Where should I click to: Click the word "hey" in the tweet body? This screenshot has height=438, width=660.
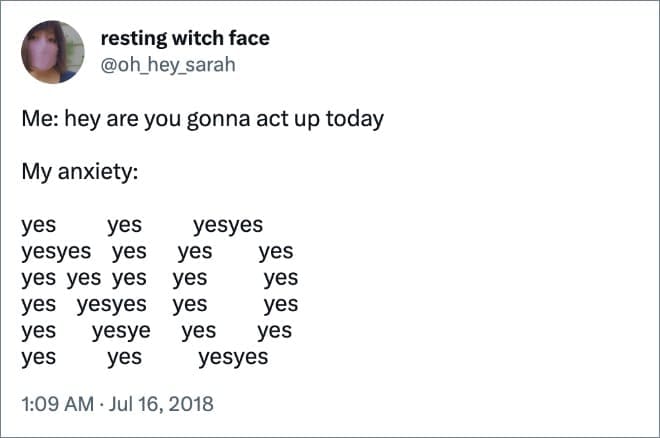85,119
